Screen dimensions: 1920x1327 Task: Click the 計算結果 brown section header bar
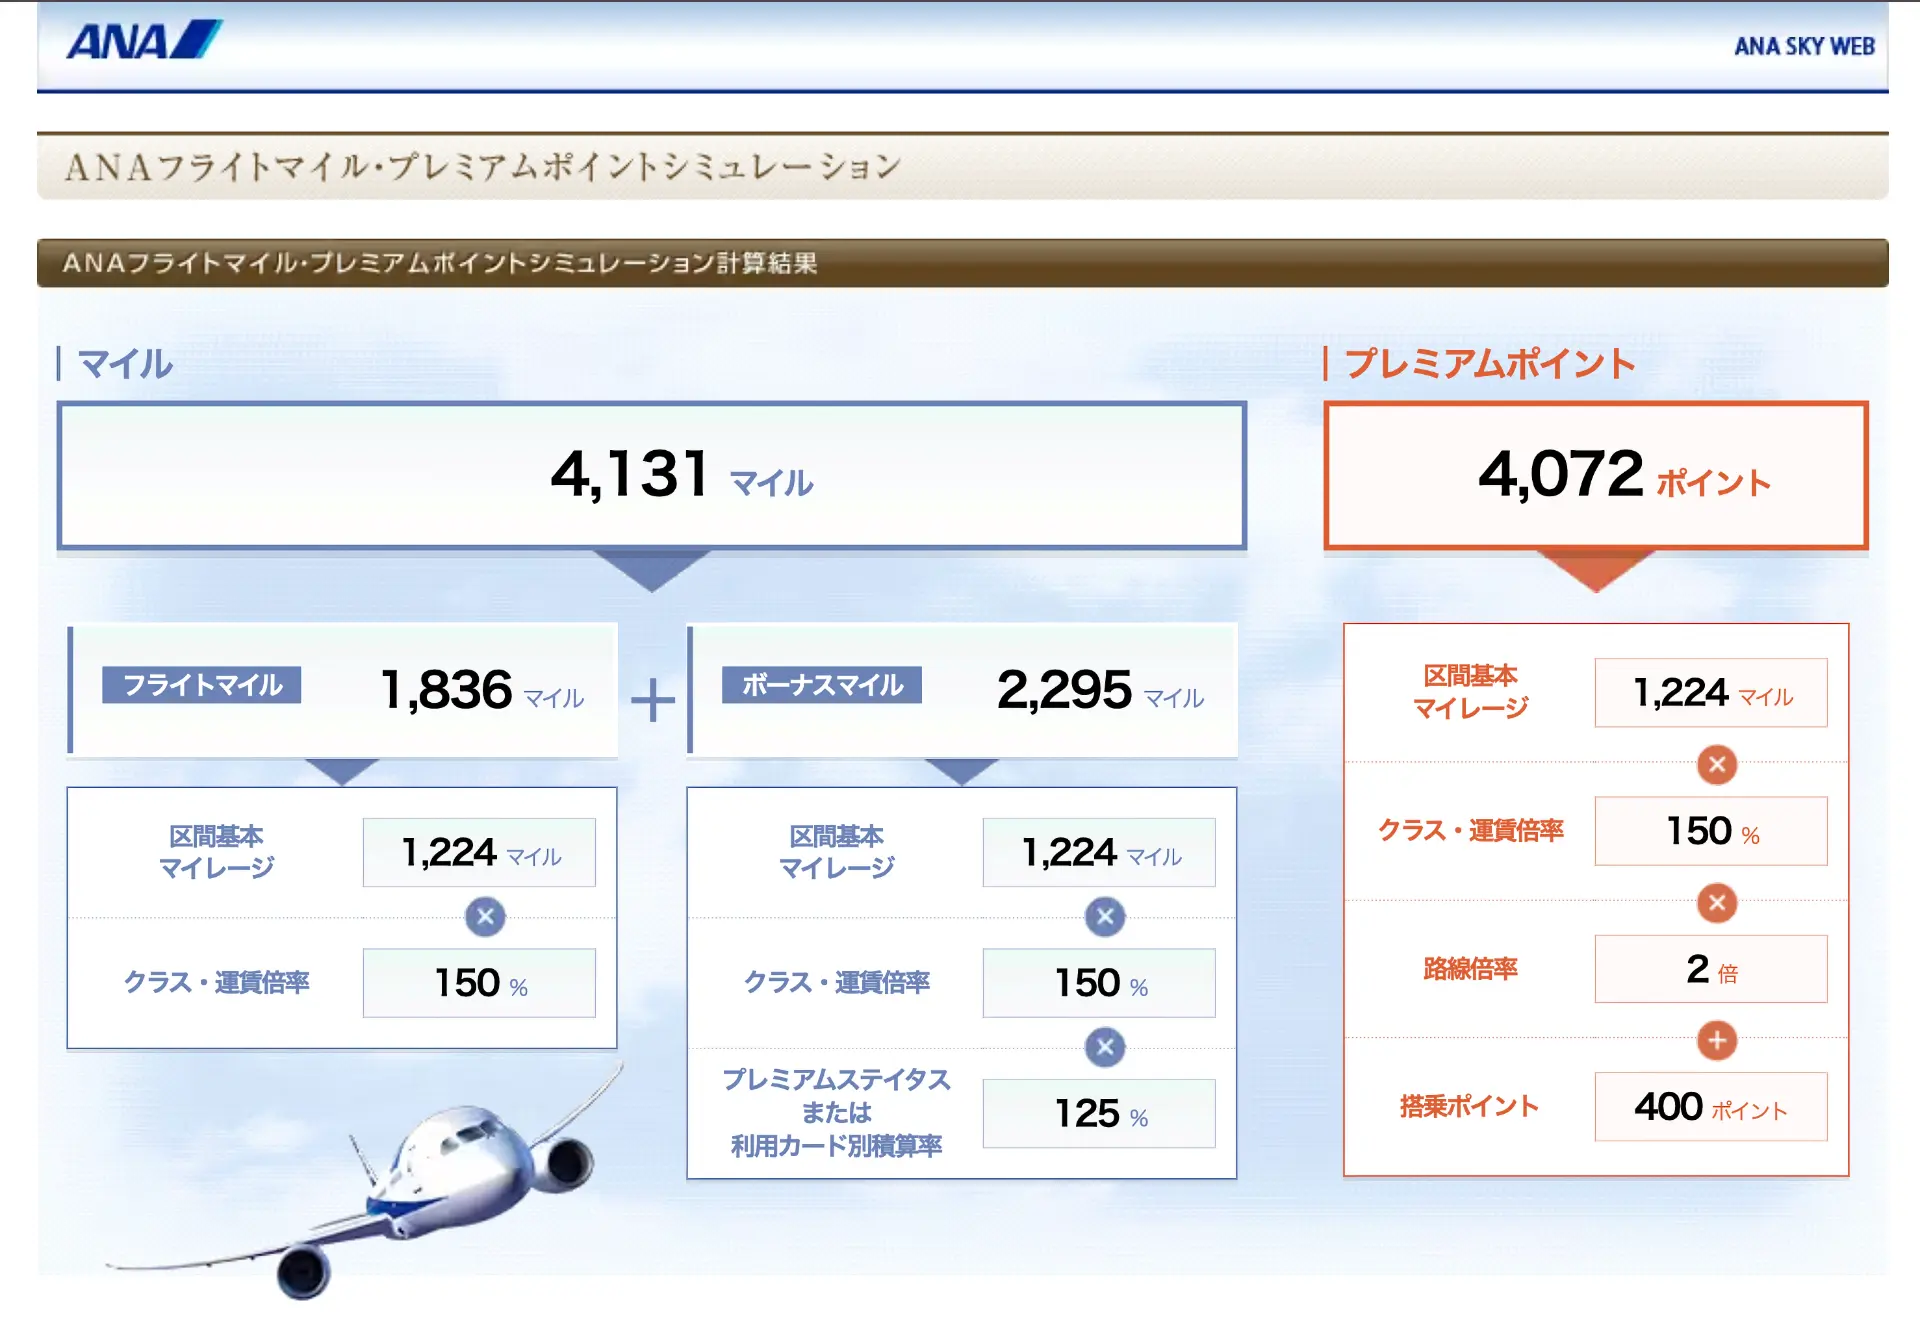tap(962, 263)
